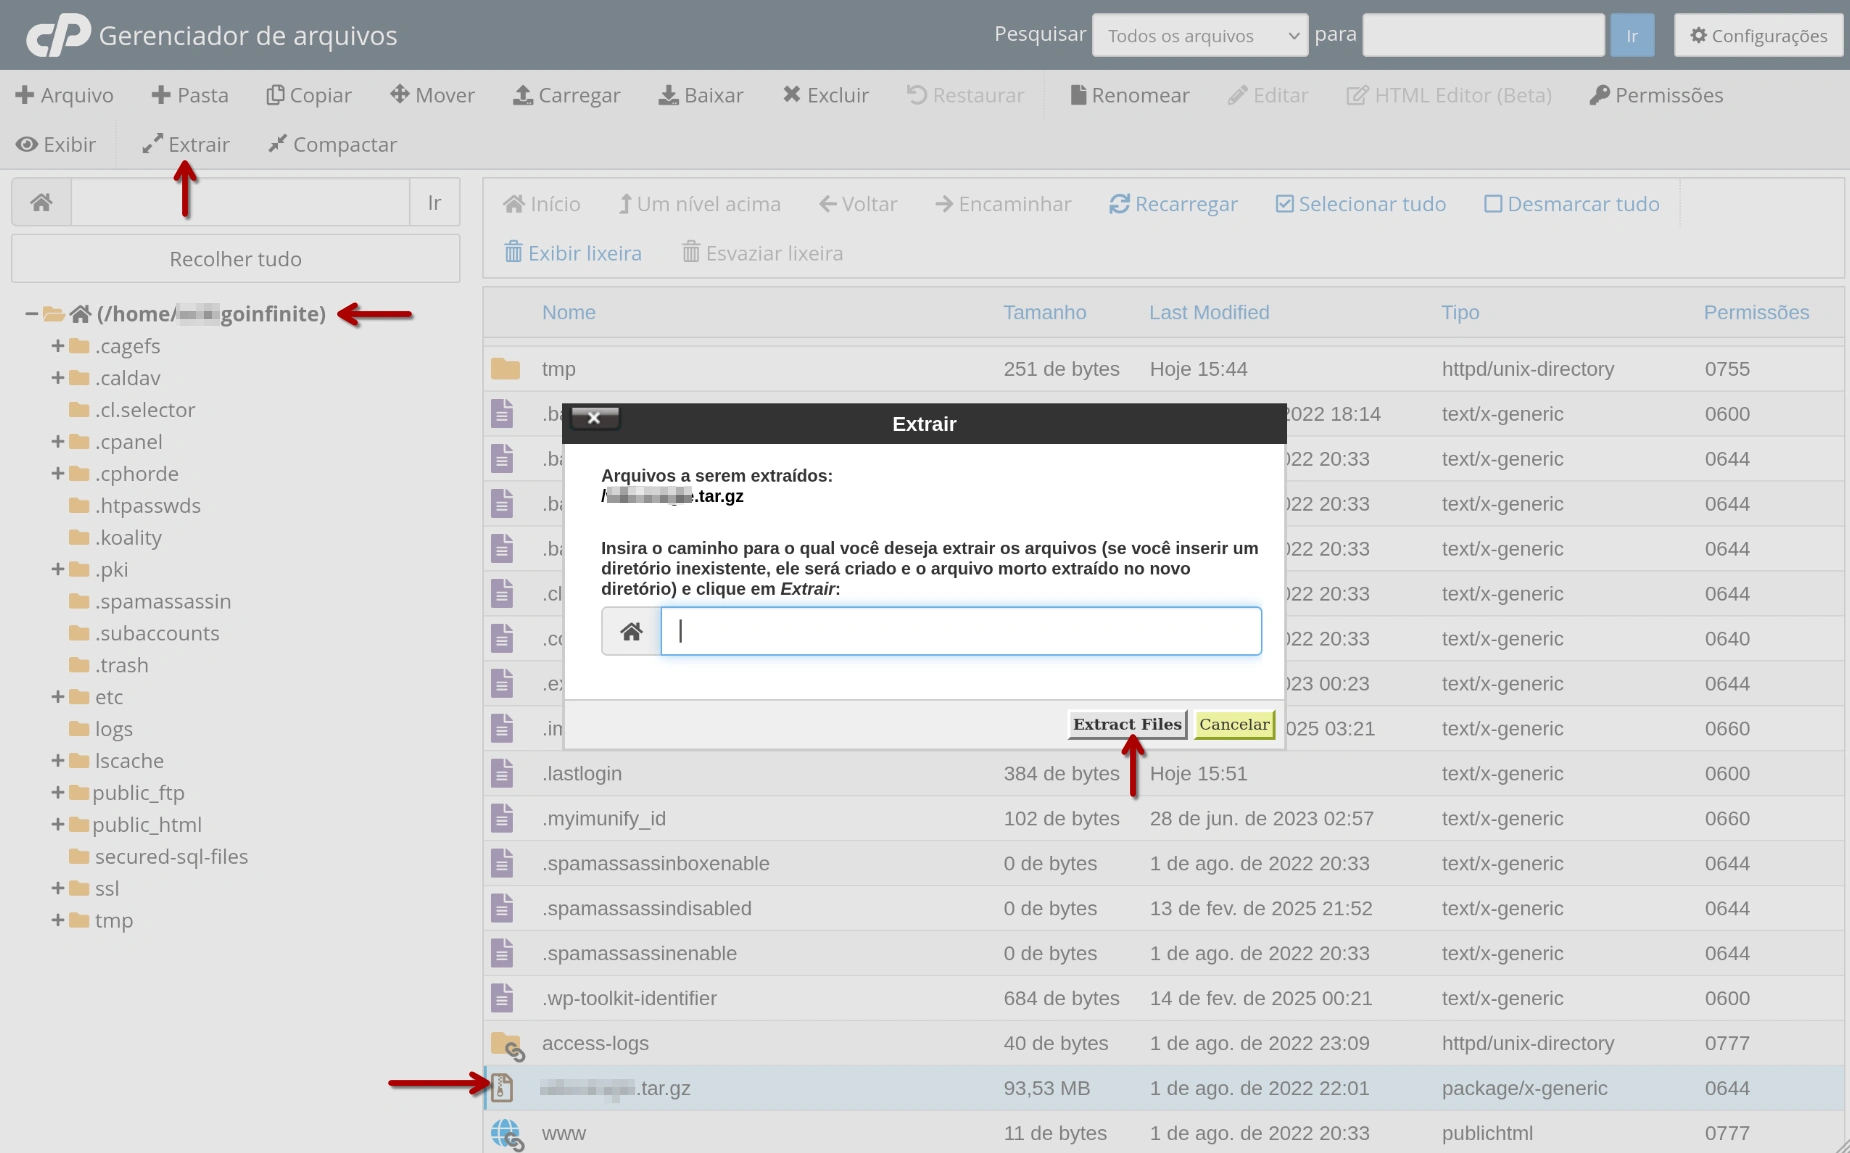Screen dimensions: 1850x1153
Task: Open the Exibir lixeira view
Action: point(573,253)
